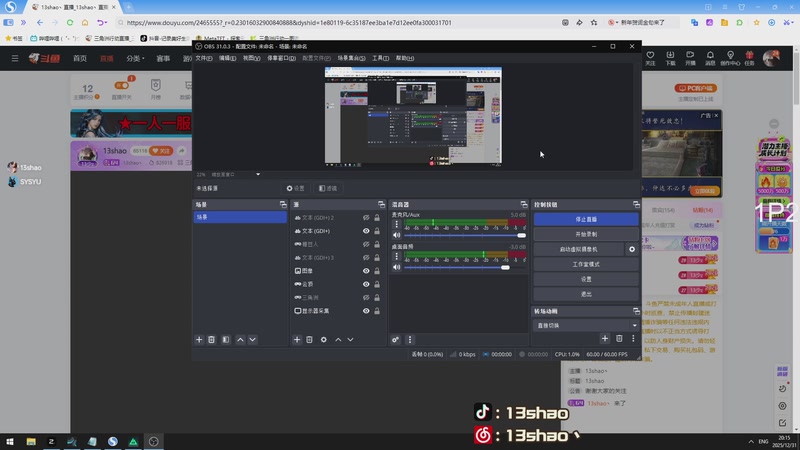Open the OBS 工具(T) menu

(x=380, y=58)
